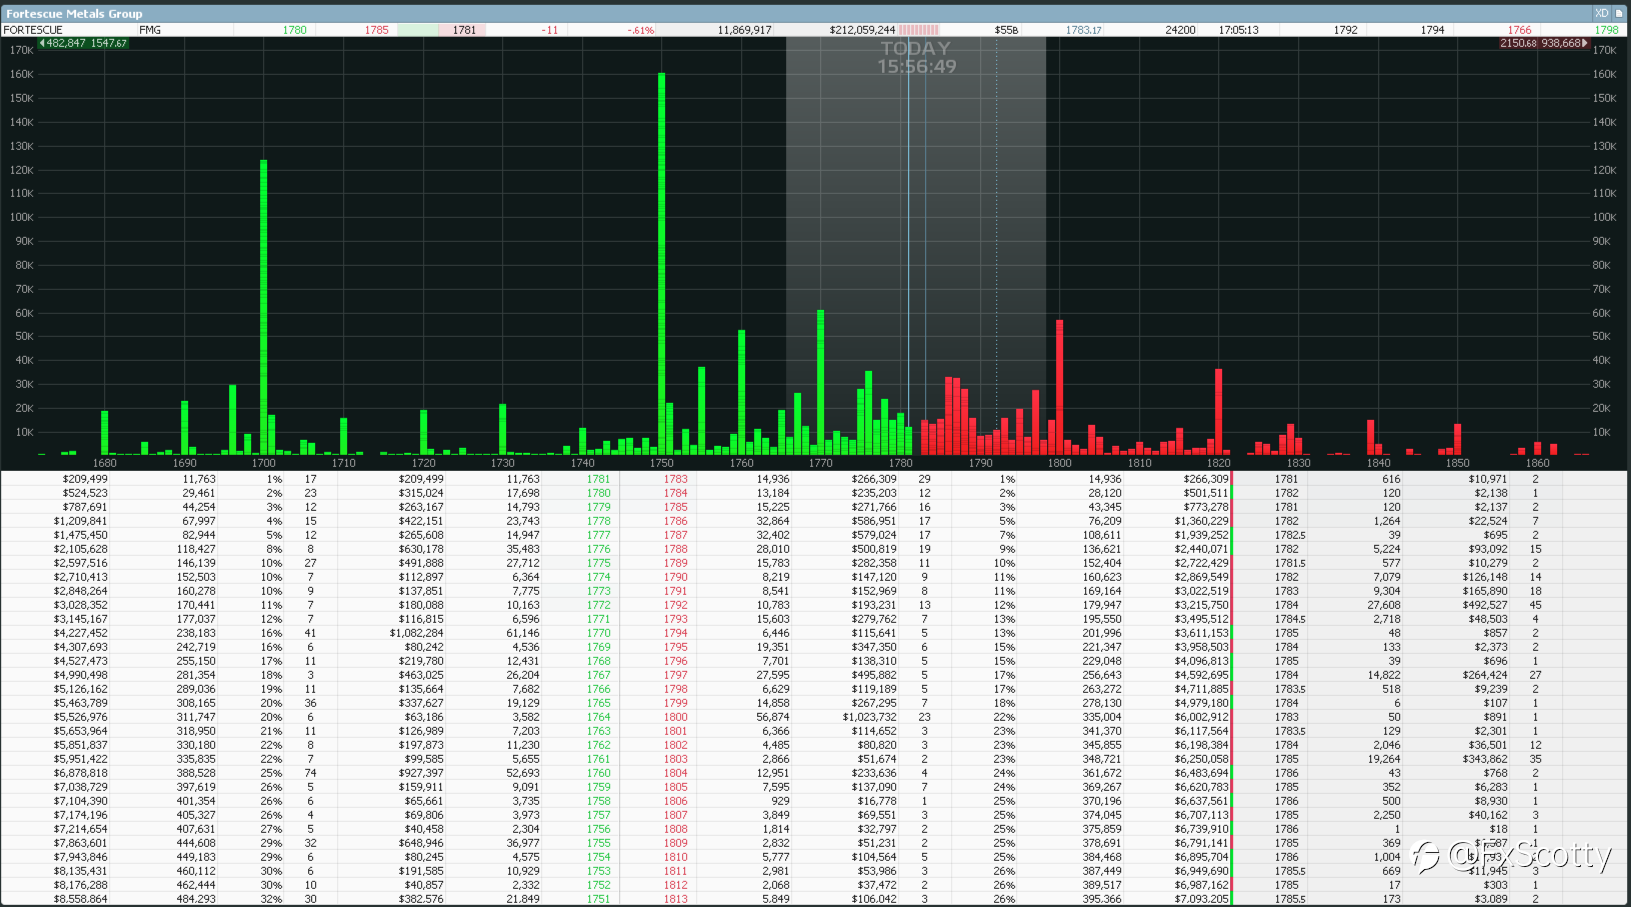Image resolution: width=1631 pixels, height=907 pixels.
Task: Click the 11,869,917 volume figure
Action: [x=744, y=30]
